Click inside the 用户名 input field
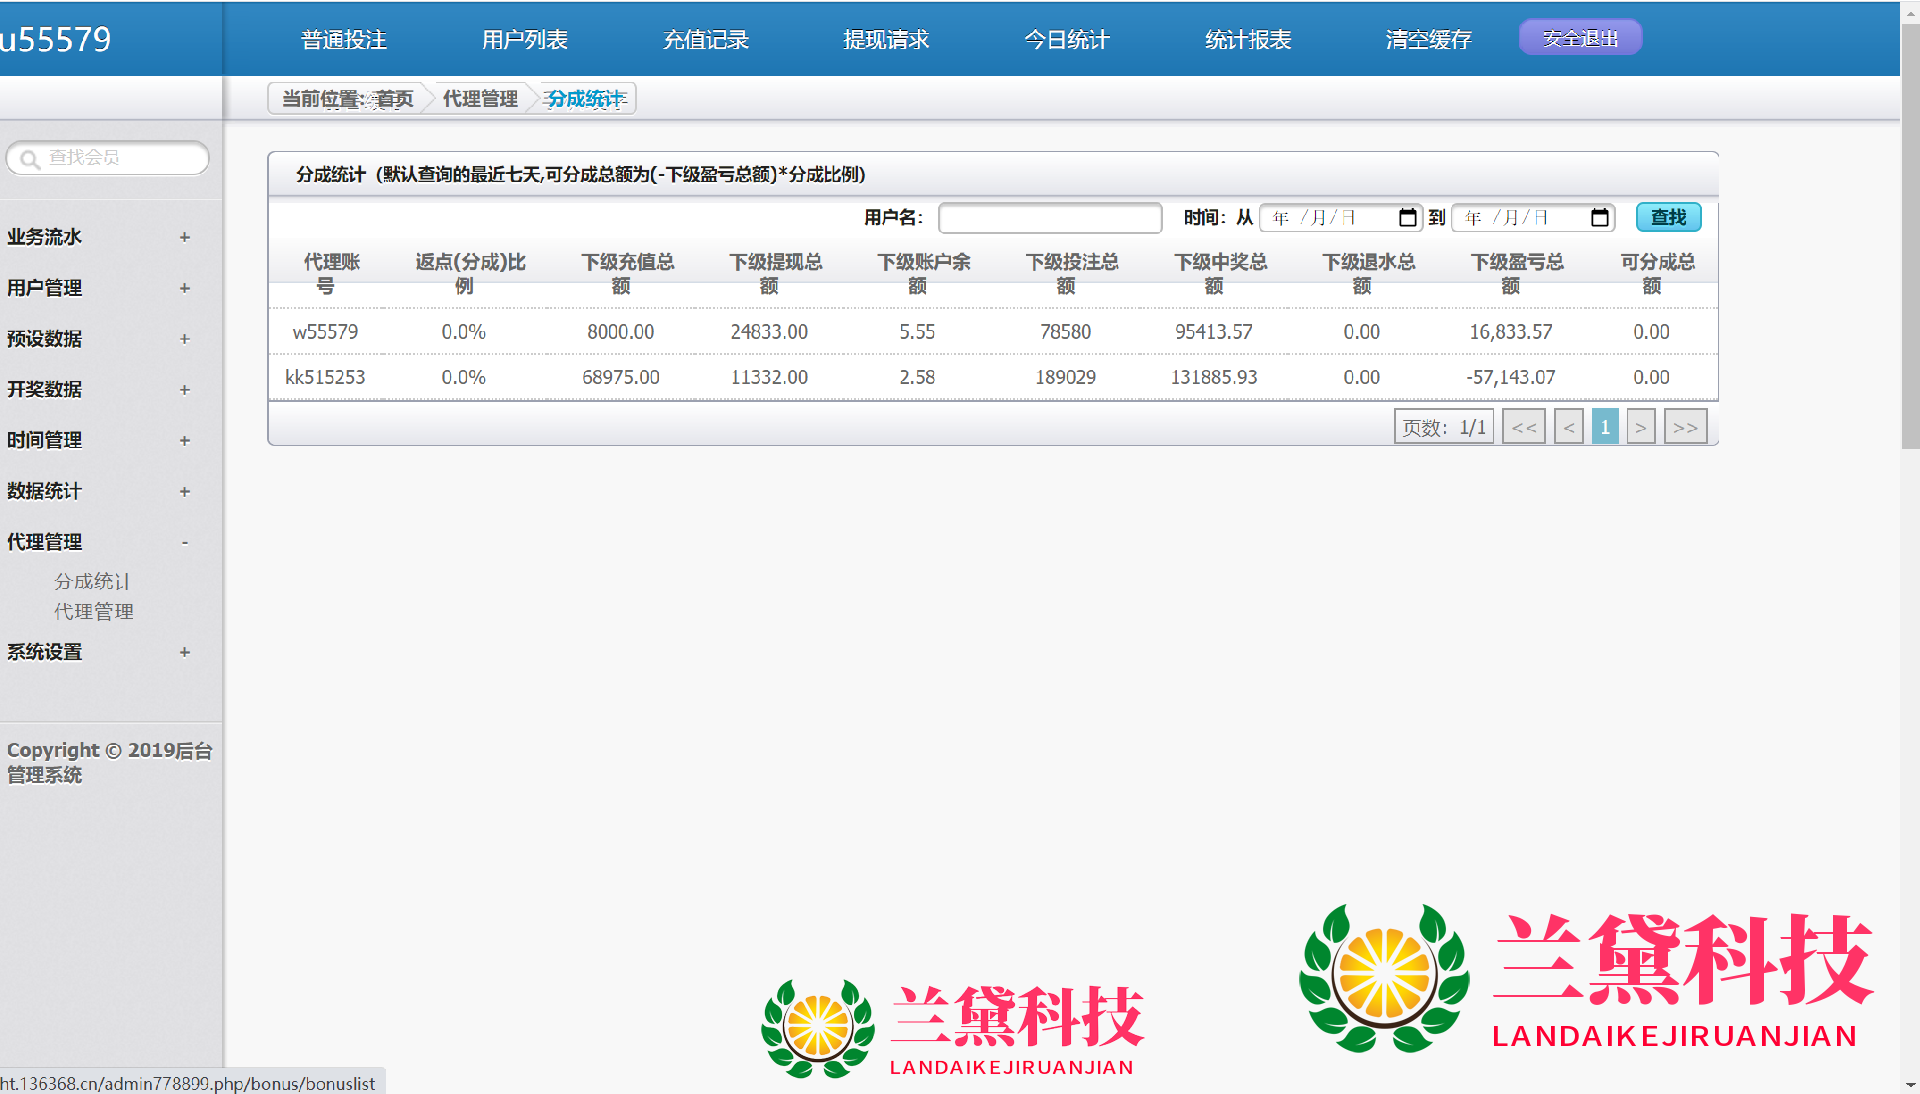 click(x=1049, y=218)
